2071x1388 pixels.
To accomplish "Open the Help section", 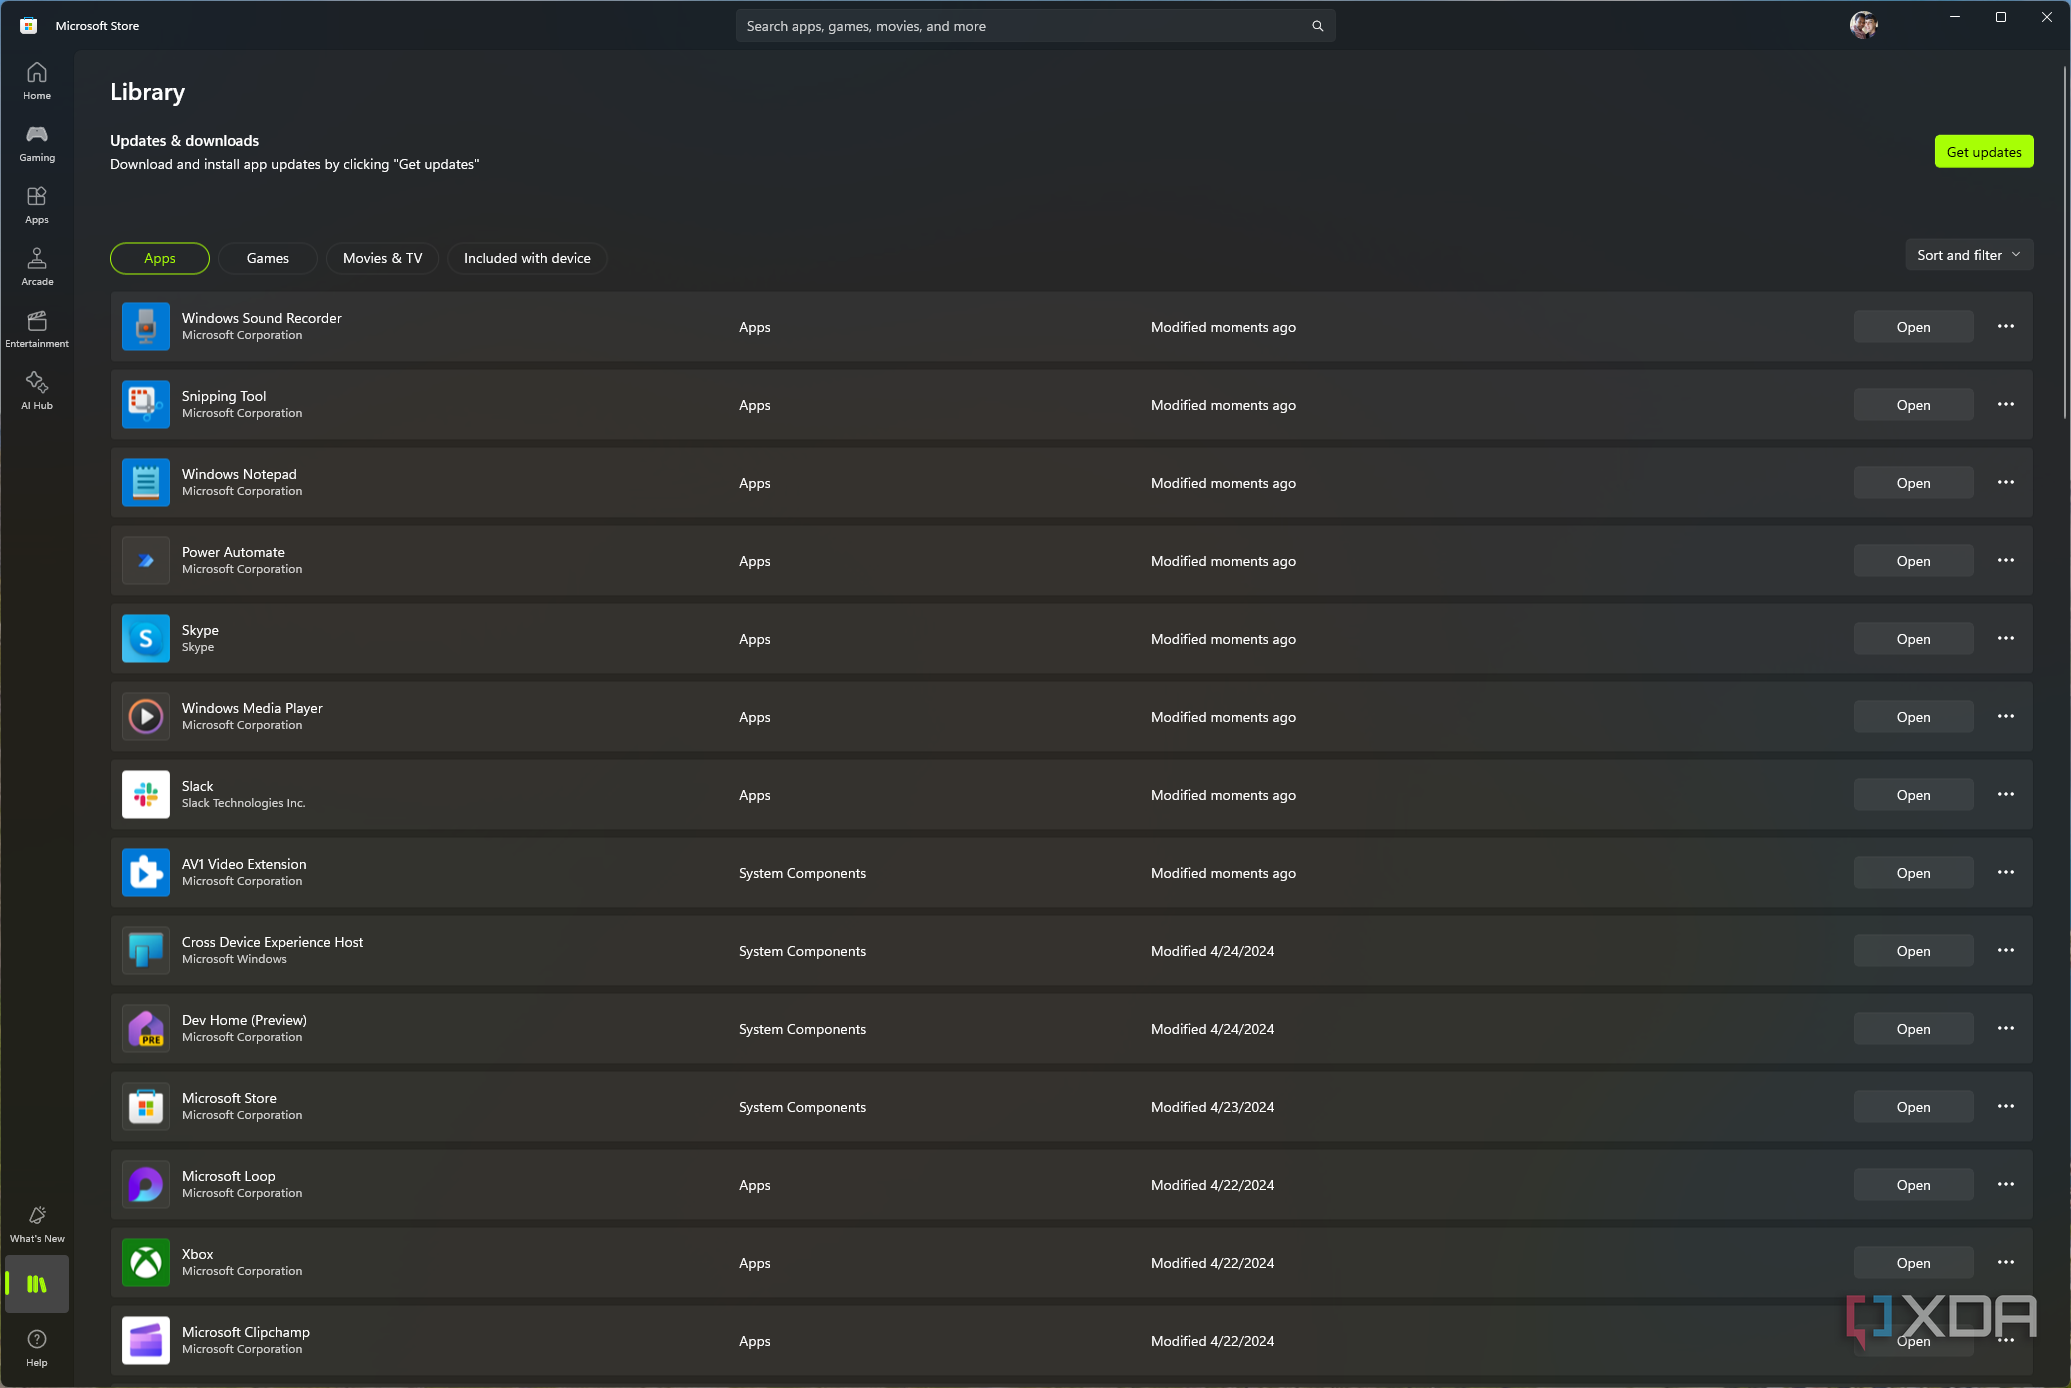I will pos(37,1348).
